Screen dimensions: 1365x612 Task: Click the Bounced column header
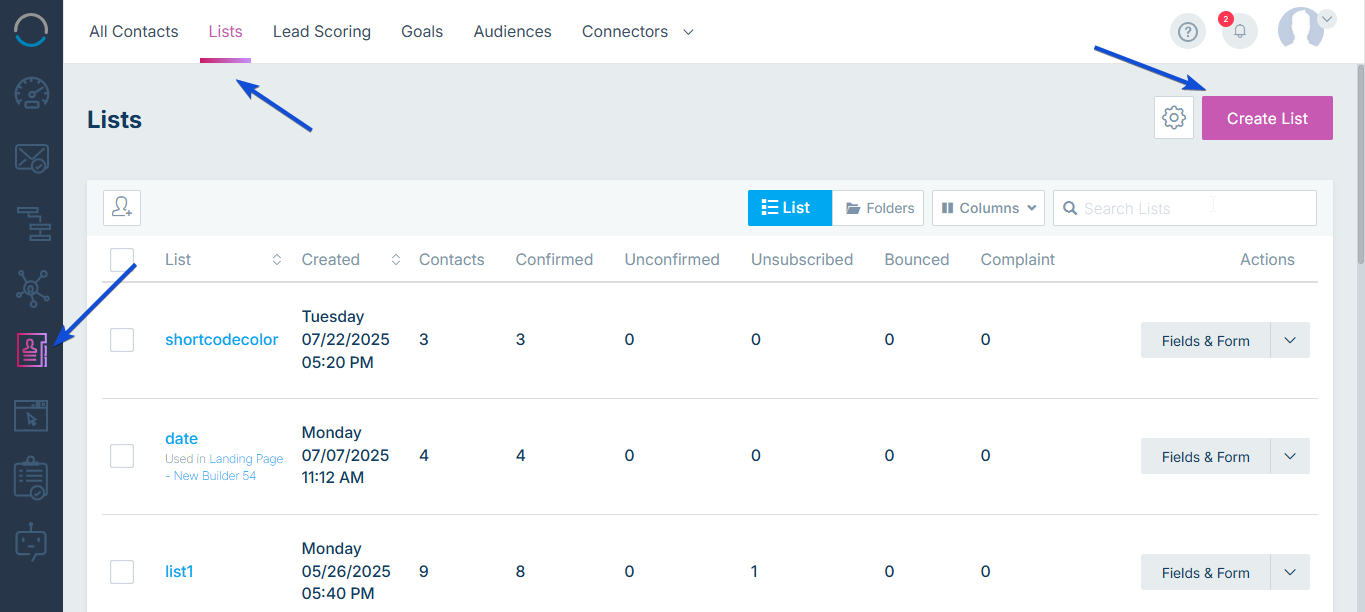click(x=917, y=259)
